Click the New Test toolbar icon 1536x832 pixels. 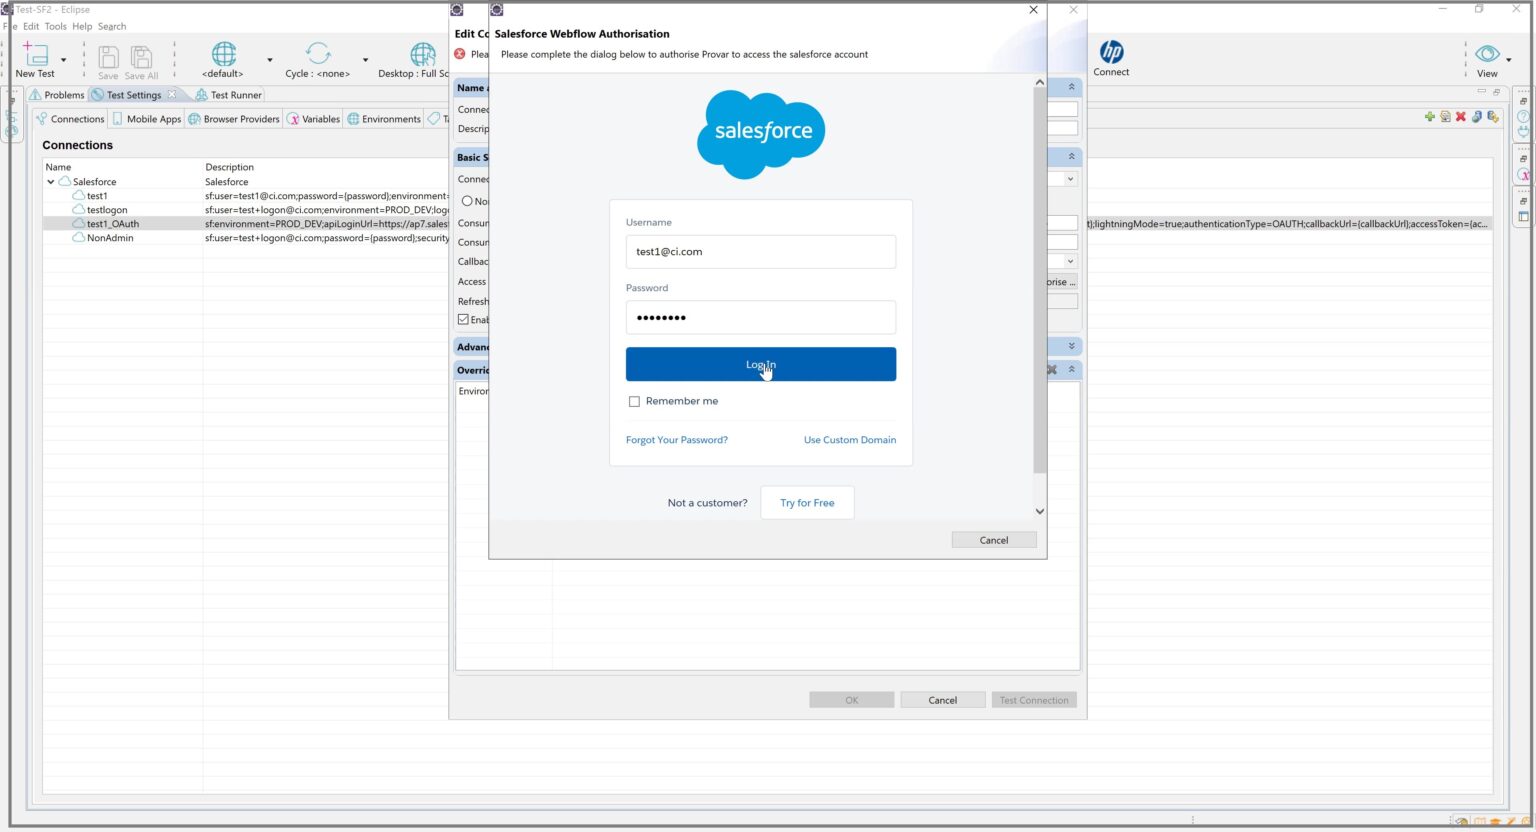[x=34, y=57]
